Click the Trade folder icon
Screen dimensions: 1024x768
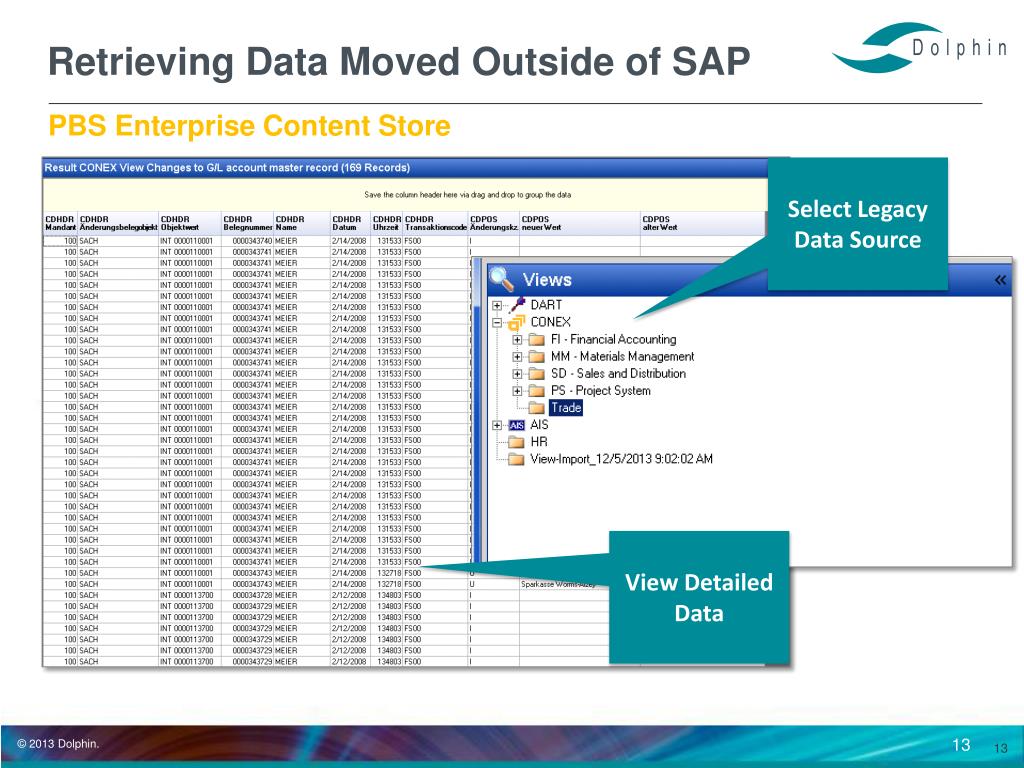pos(537,408)
